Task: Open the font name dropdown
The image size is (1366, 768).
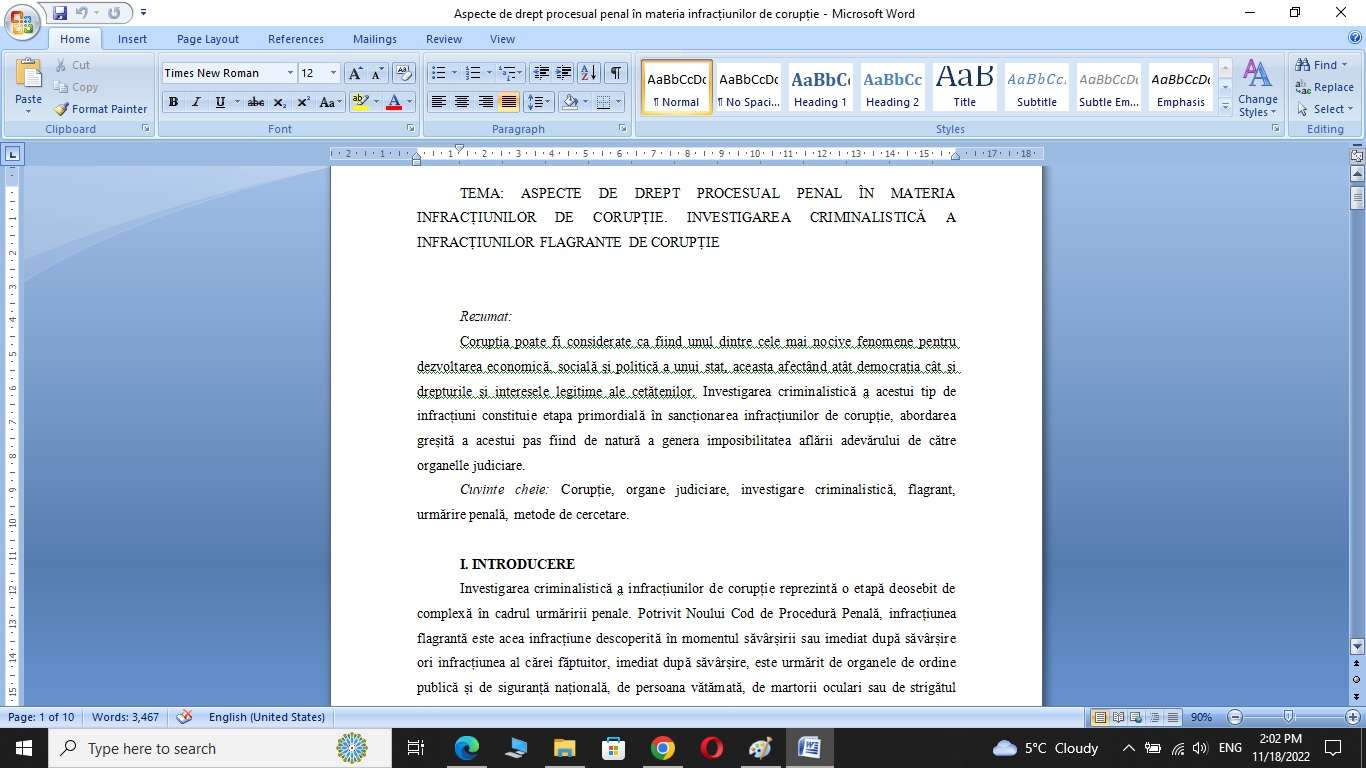Action: point(290,73)
